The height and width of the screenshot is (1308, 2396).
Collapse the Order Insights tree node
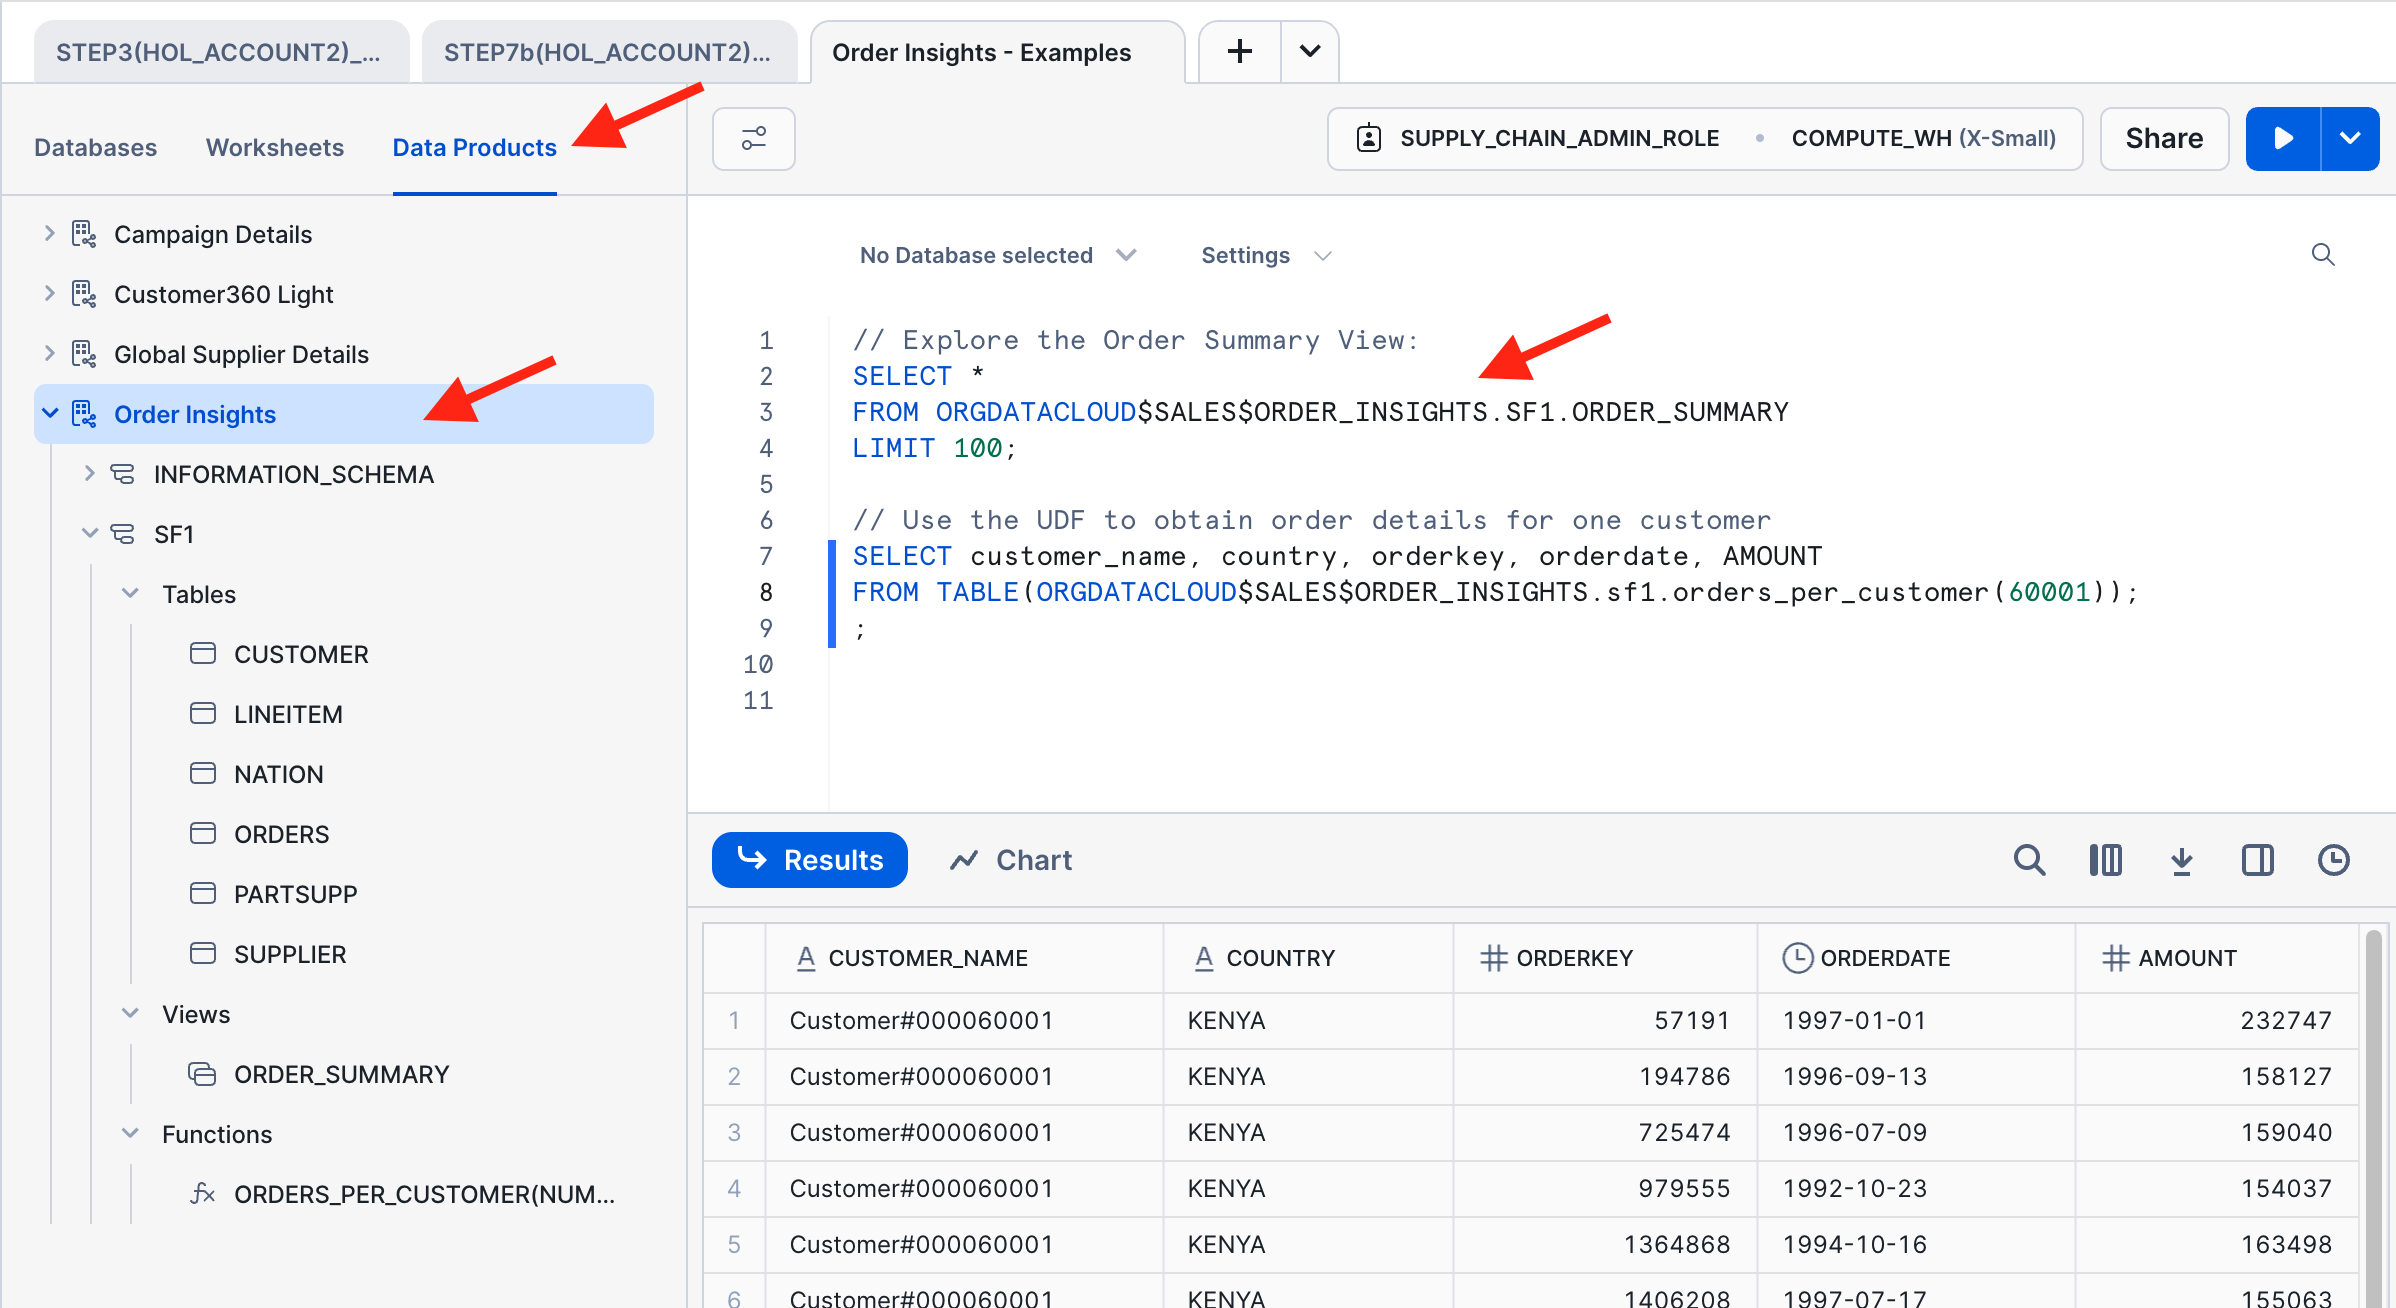[50, 414]
